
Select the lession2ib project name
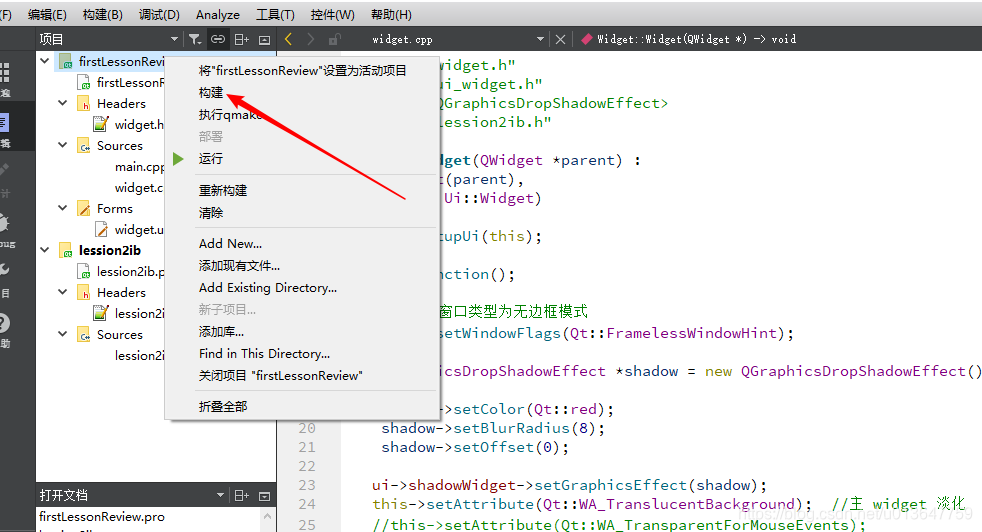pos(110,250)
